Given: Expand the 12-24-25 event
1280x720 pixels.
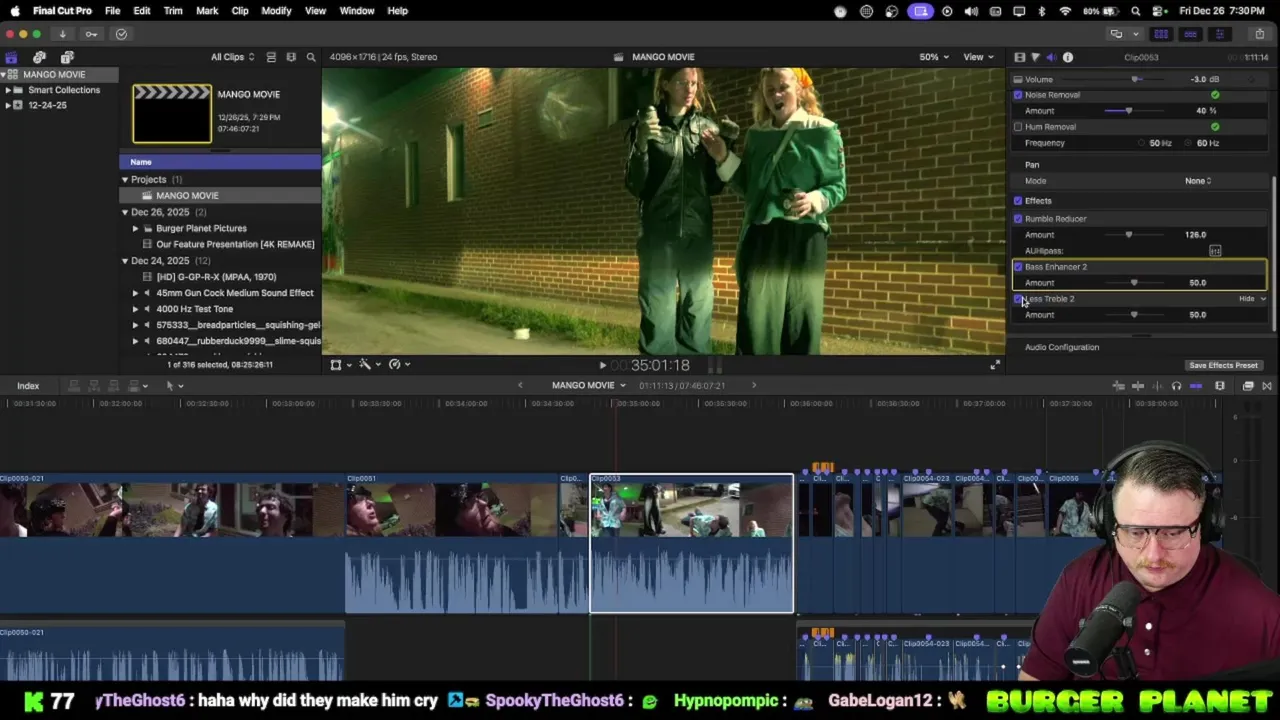Looking at the screenshot, I should click(8, 105).
